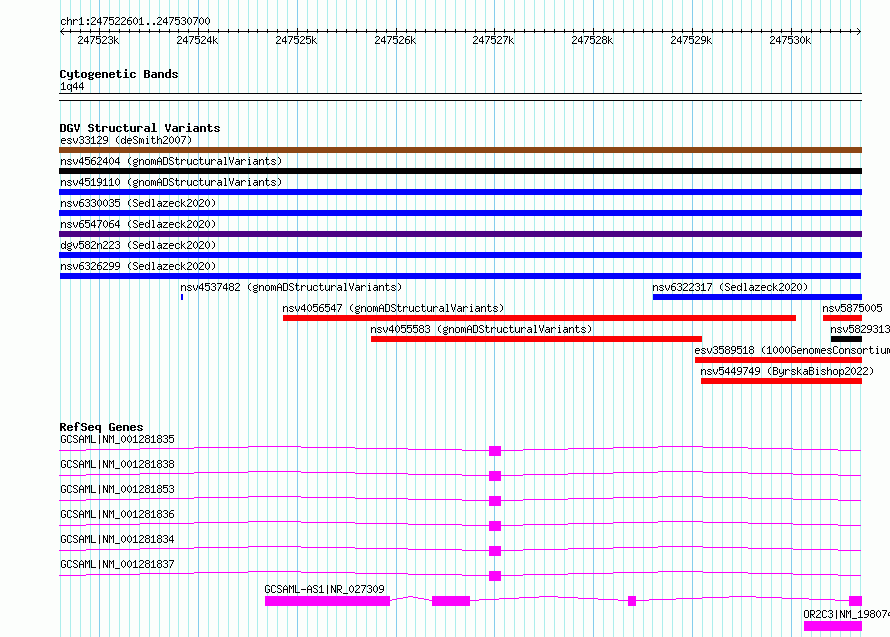
Task: Click the esv33129 (deSmith2007) brown variant bar
Action: click(460, 150)
